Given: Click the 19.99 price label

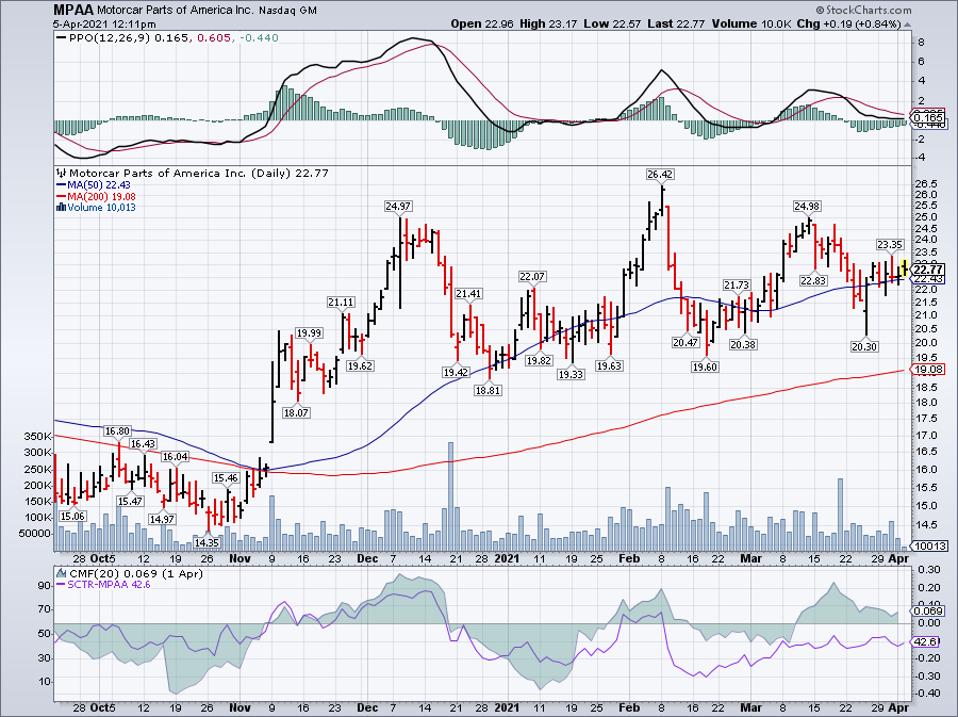Looking at the screenshot, I should tap(309, 333).
